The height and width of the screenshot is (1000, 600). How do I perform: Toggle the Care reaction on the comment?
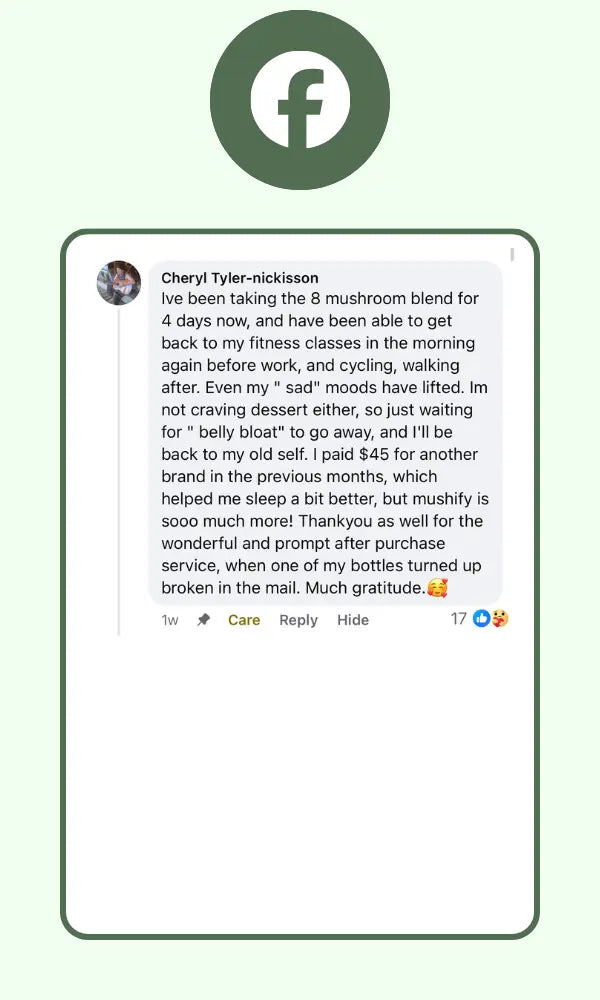point(244,620)
